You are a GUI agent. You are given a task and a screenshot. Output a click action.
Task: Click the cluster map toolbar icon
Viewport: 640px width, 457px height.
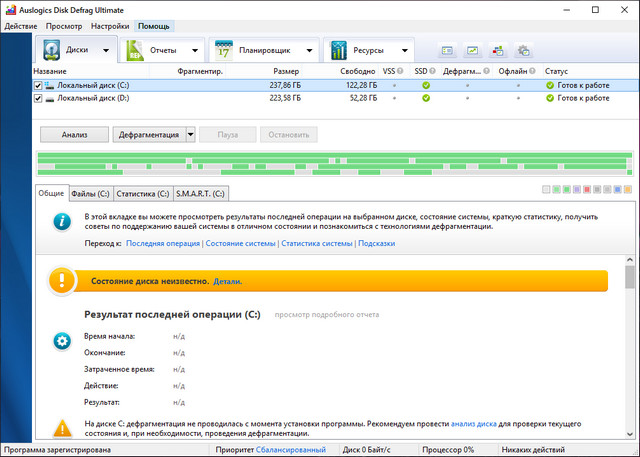(x=498, y=51)
